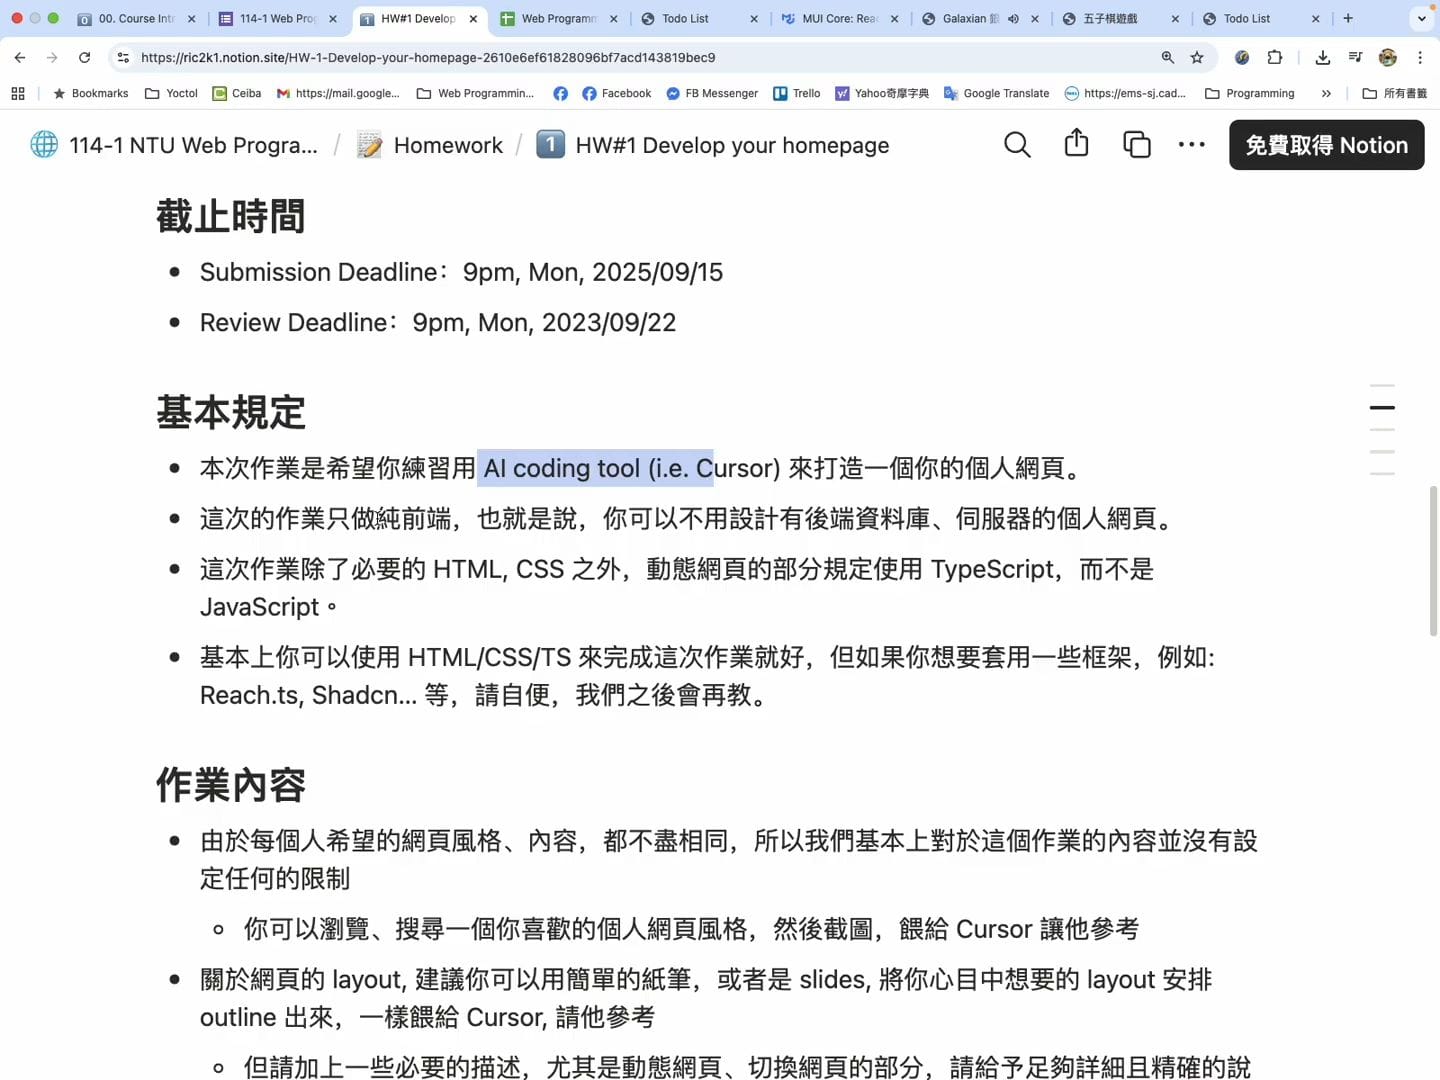
Task: Click the Notion search magnifier icon
Action: (1017, 145)
